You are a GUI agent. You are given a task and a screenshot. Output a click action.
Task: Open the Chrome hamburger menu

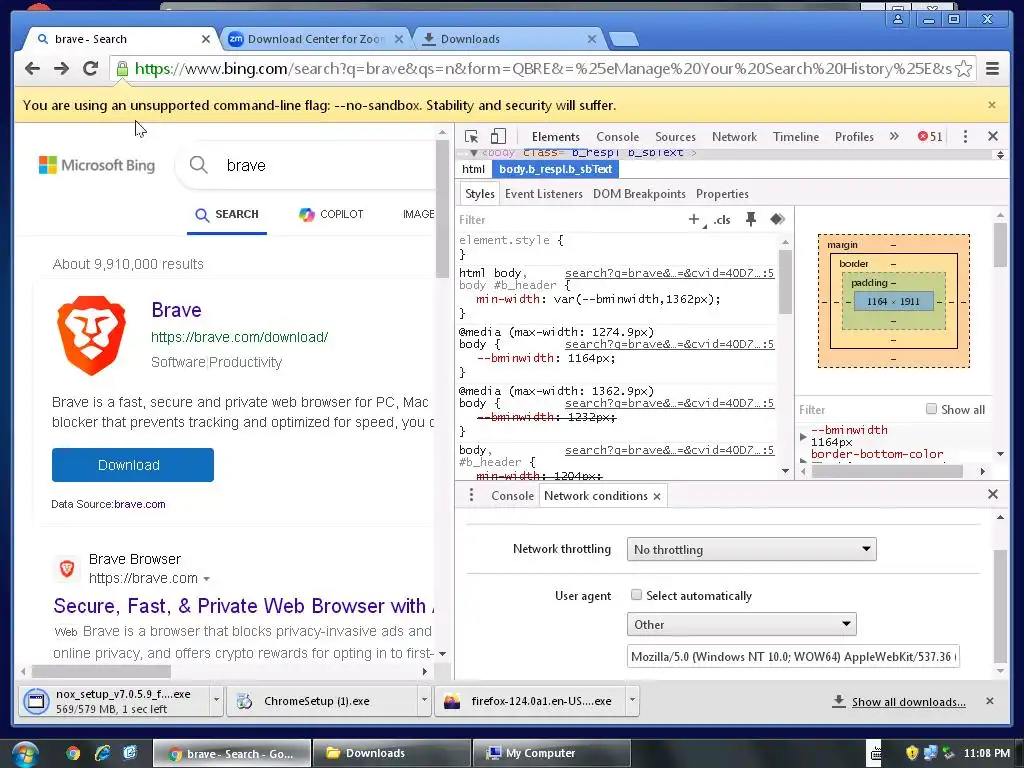pyautogui.click(x=992, y=69)
